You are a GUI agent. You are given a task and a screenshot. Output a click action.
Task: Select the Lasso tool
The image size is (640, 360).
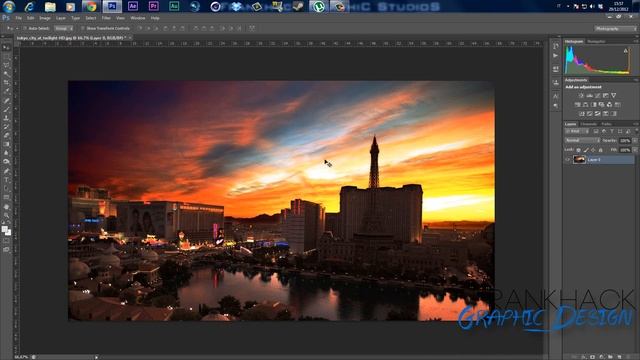point(6,65)
